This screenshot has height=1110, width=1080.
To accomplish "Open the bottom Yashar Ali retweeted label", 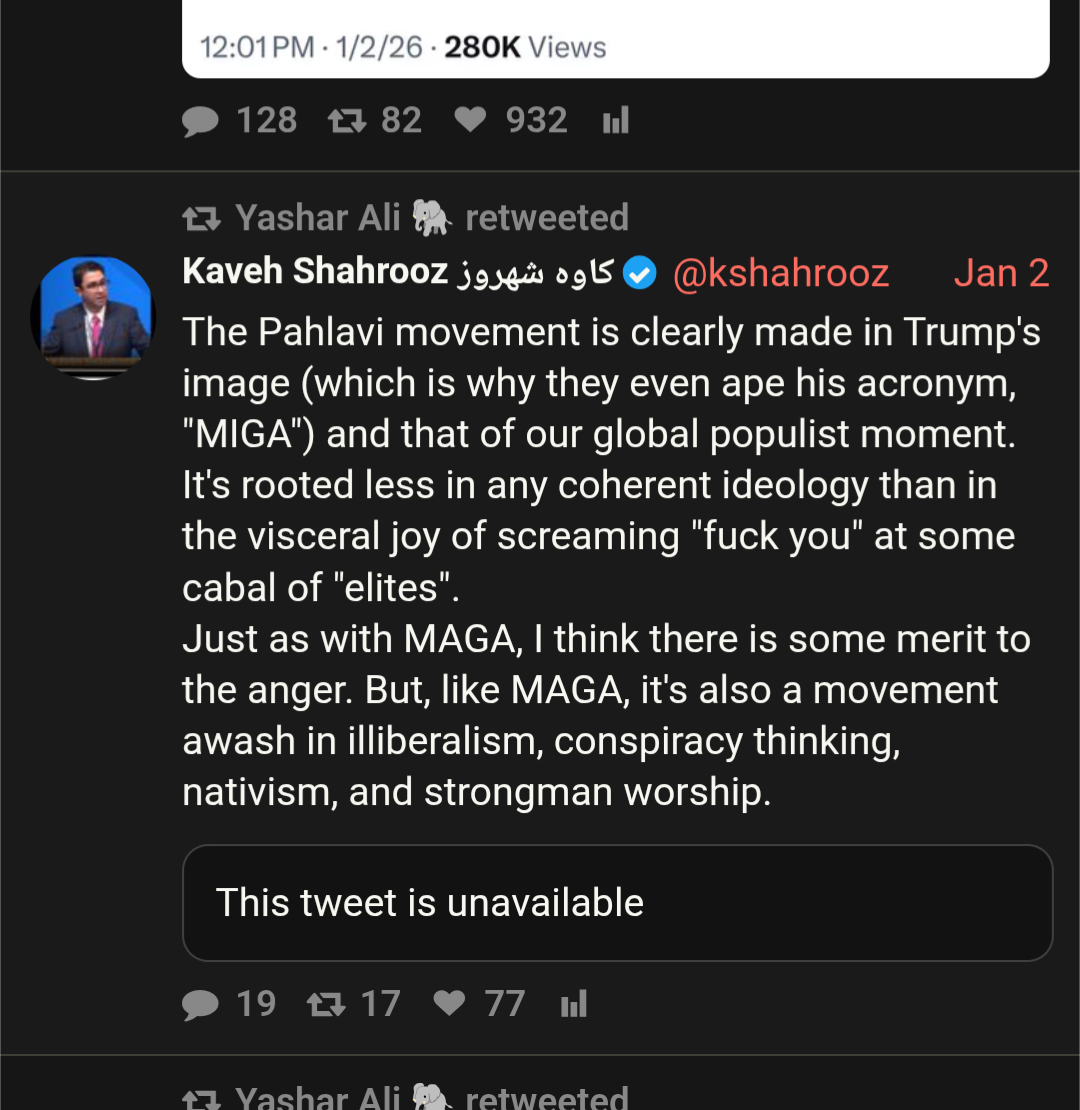I will pos(430,1098).
